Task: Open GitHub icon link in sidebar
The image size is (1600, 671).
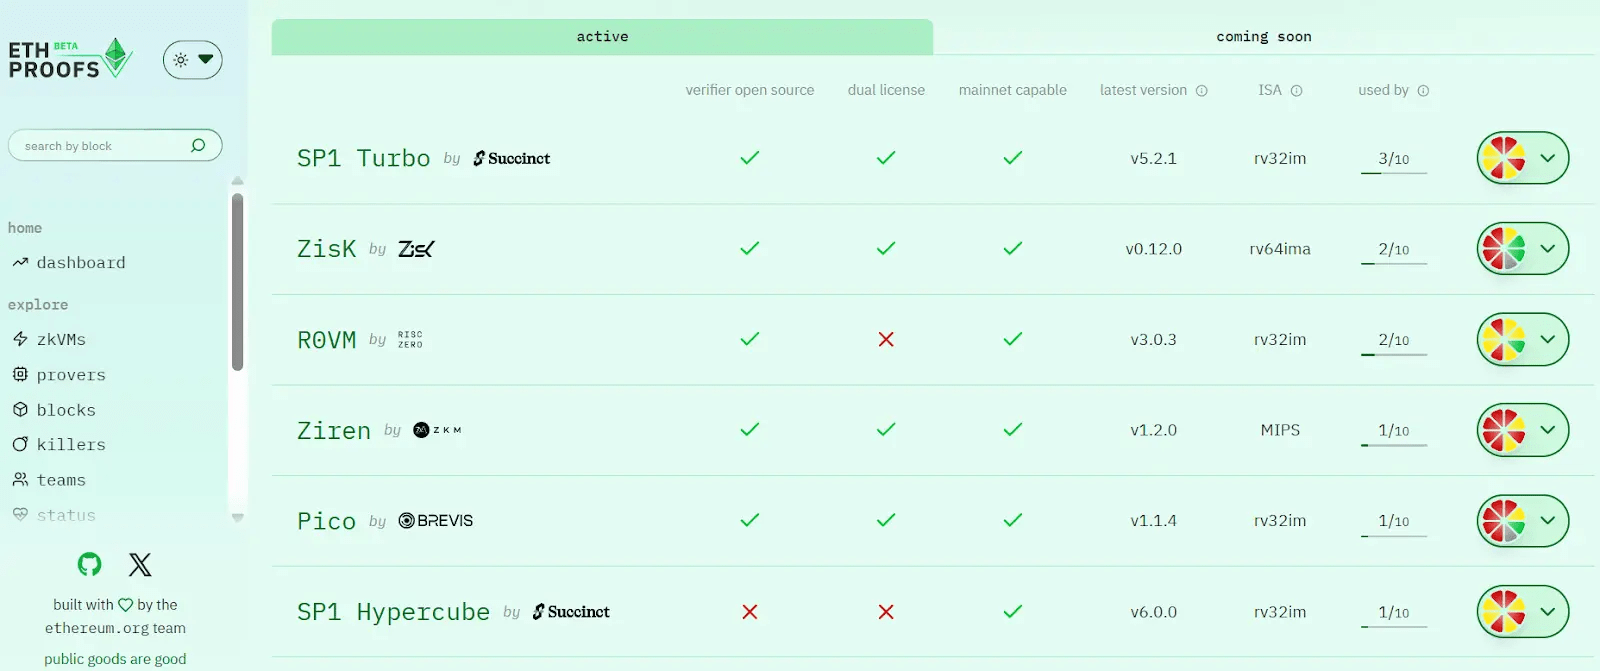Action: pyautogui.click(x=90, y=565)
